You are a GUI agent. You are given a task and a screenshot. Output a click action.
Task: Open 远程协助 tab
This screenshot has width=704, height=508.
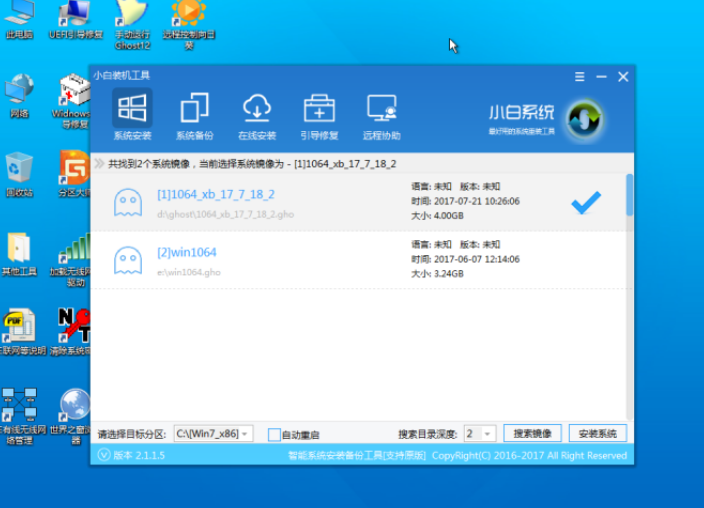tap(382, 116)
